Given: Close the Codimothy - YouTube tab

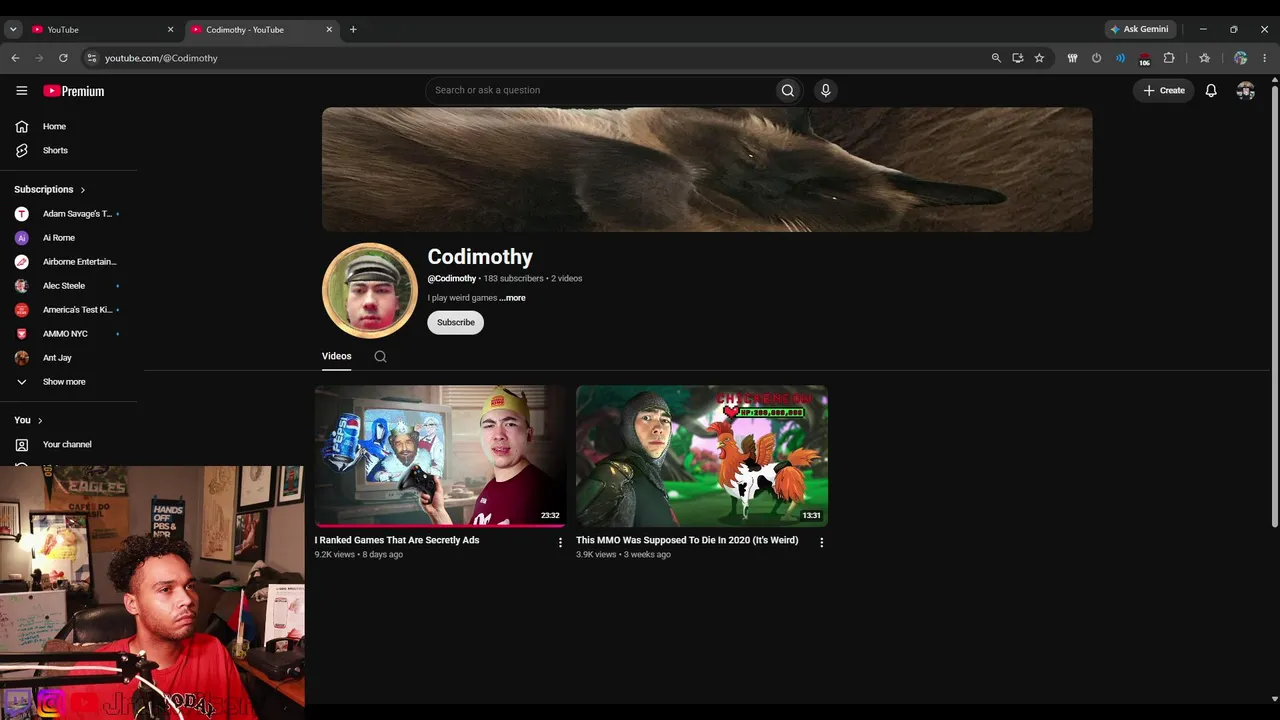Looking at the screenshot, I should coord(329,30).
